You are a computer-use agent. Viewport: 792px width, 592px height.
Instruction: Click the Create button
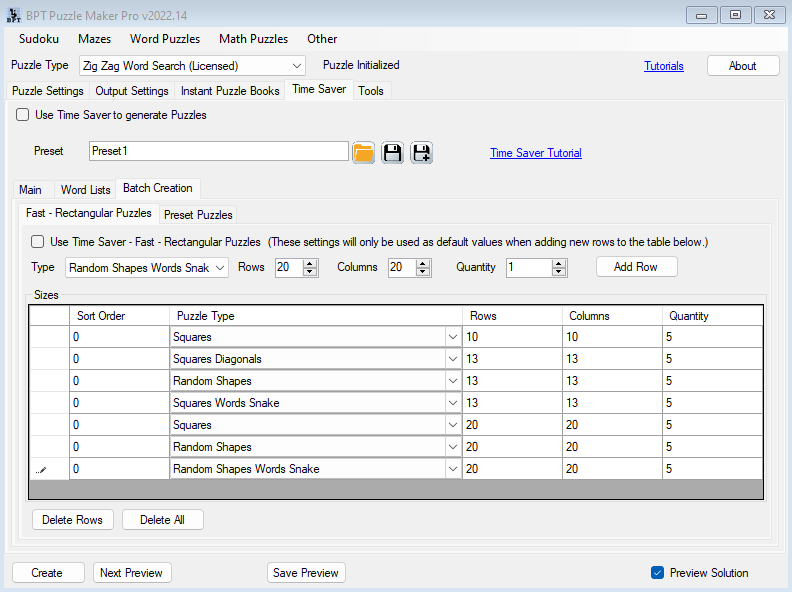click(47, 573)
